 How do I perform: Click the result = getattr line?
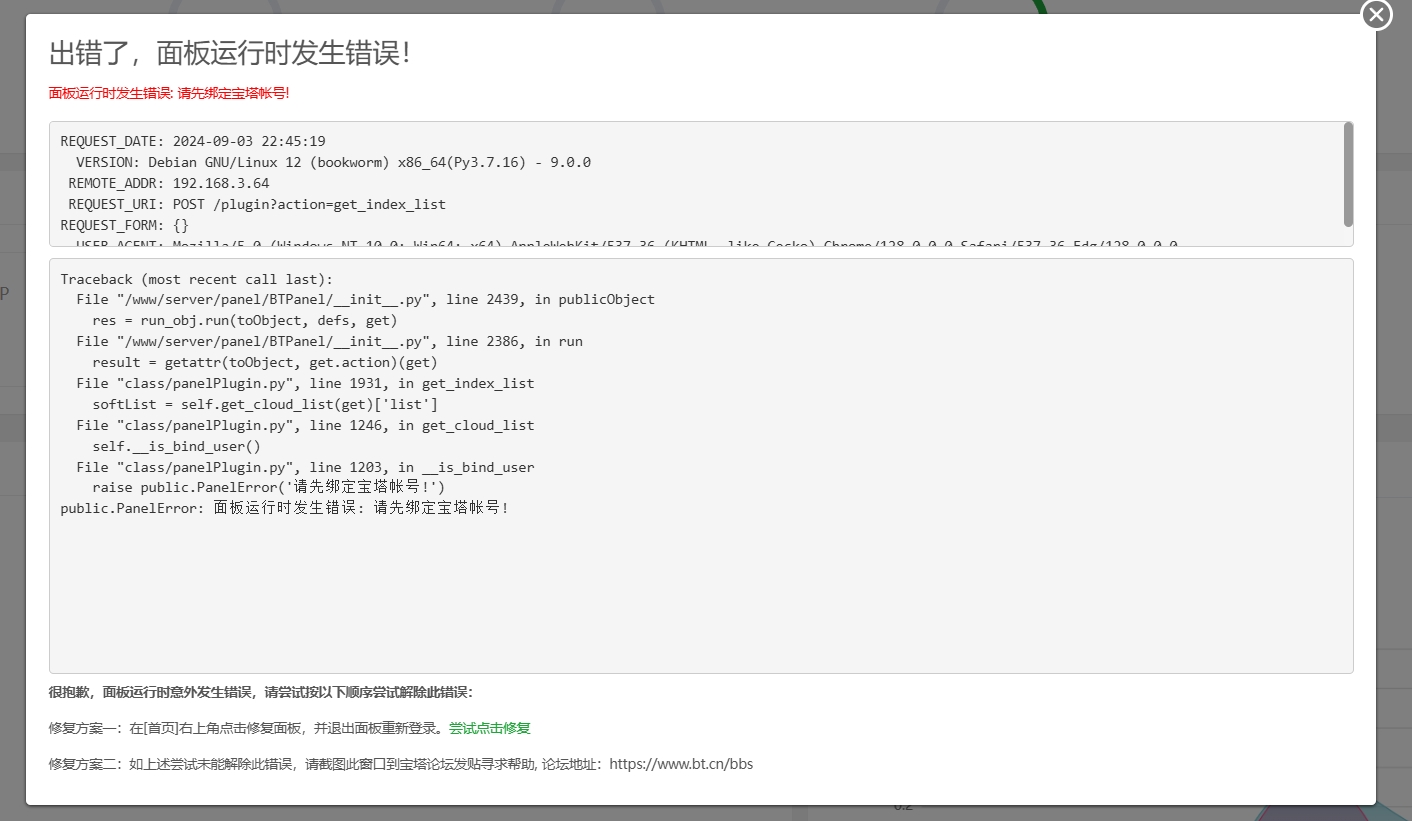pyautogui.click(x=265, y=363)
